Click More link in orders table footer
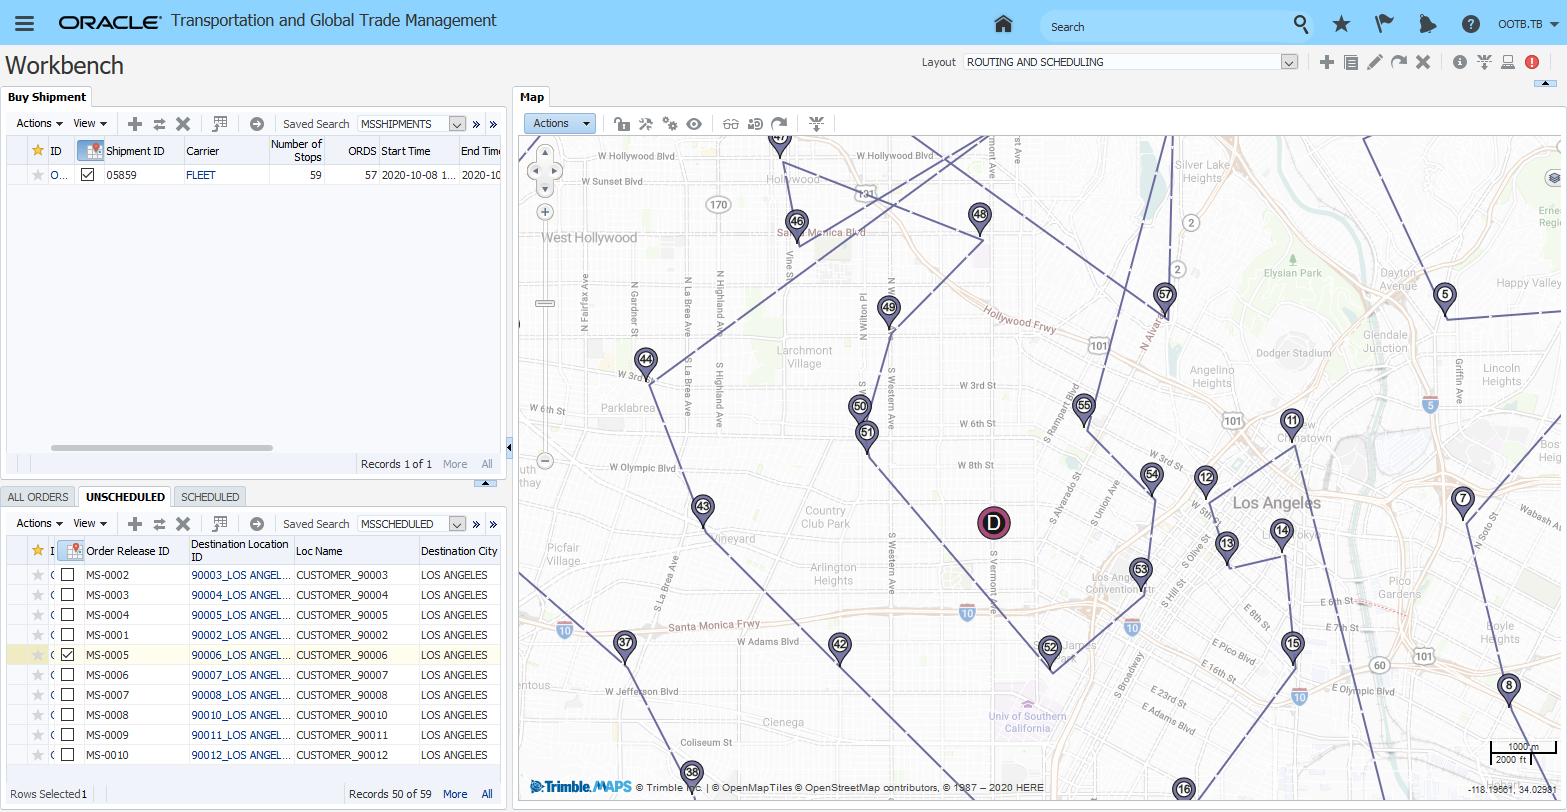1567x812 pixels. [x=455, y=794]
